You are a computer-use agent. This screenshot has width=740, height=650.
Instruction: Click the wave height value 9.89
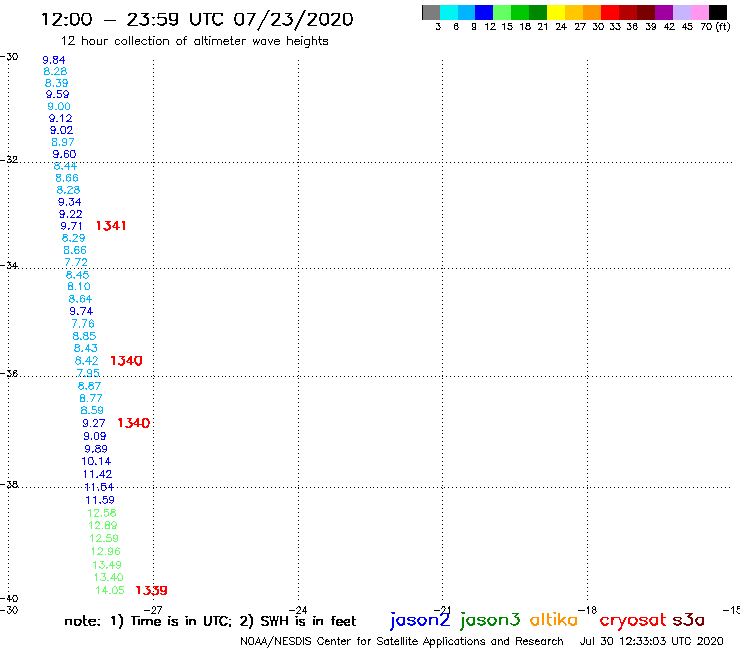coord(96,449)
